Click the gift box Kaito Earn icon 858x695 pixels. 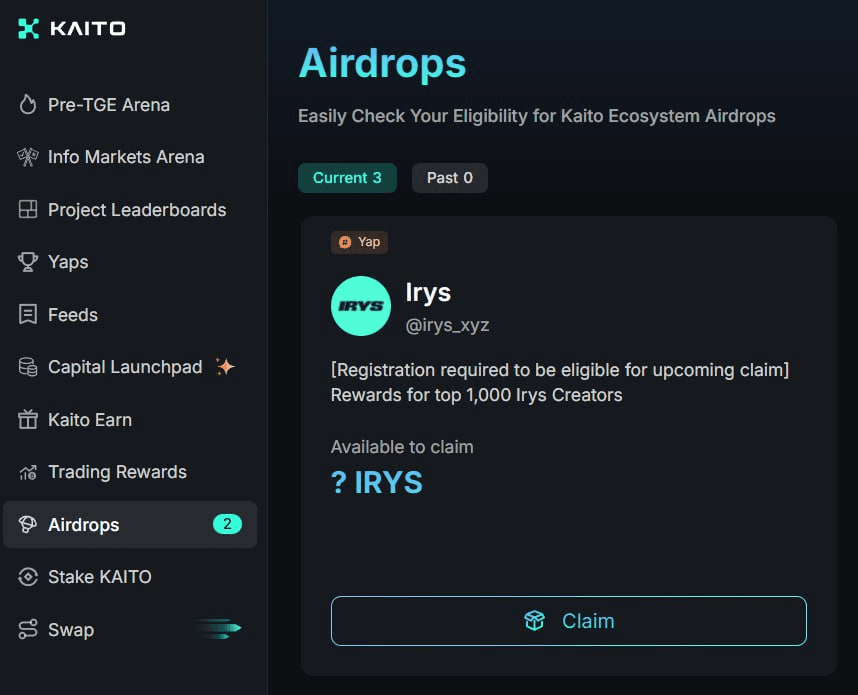point(28,420)
